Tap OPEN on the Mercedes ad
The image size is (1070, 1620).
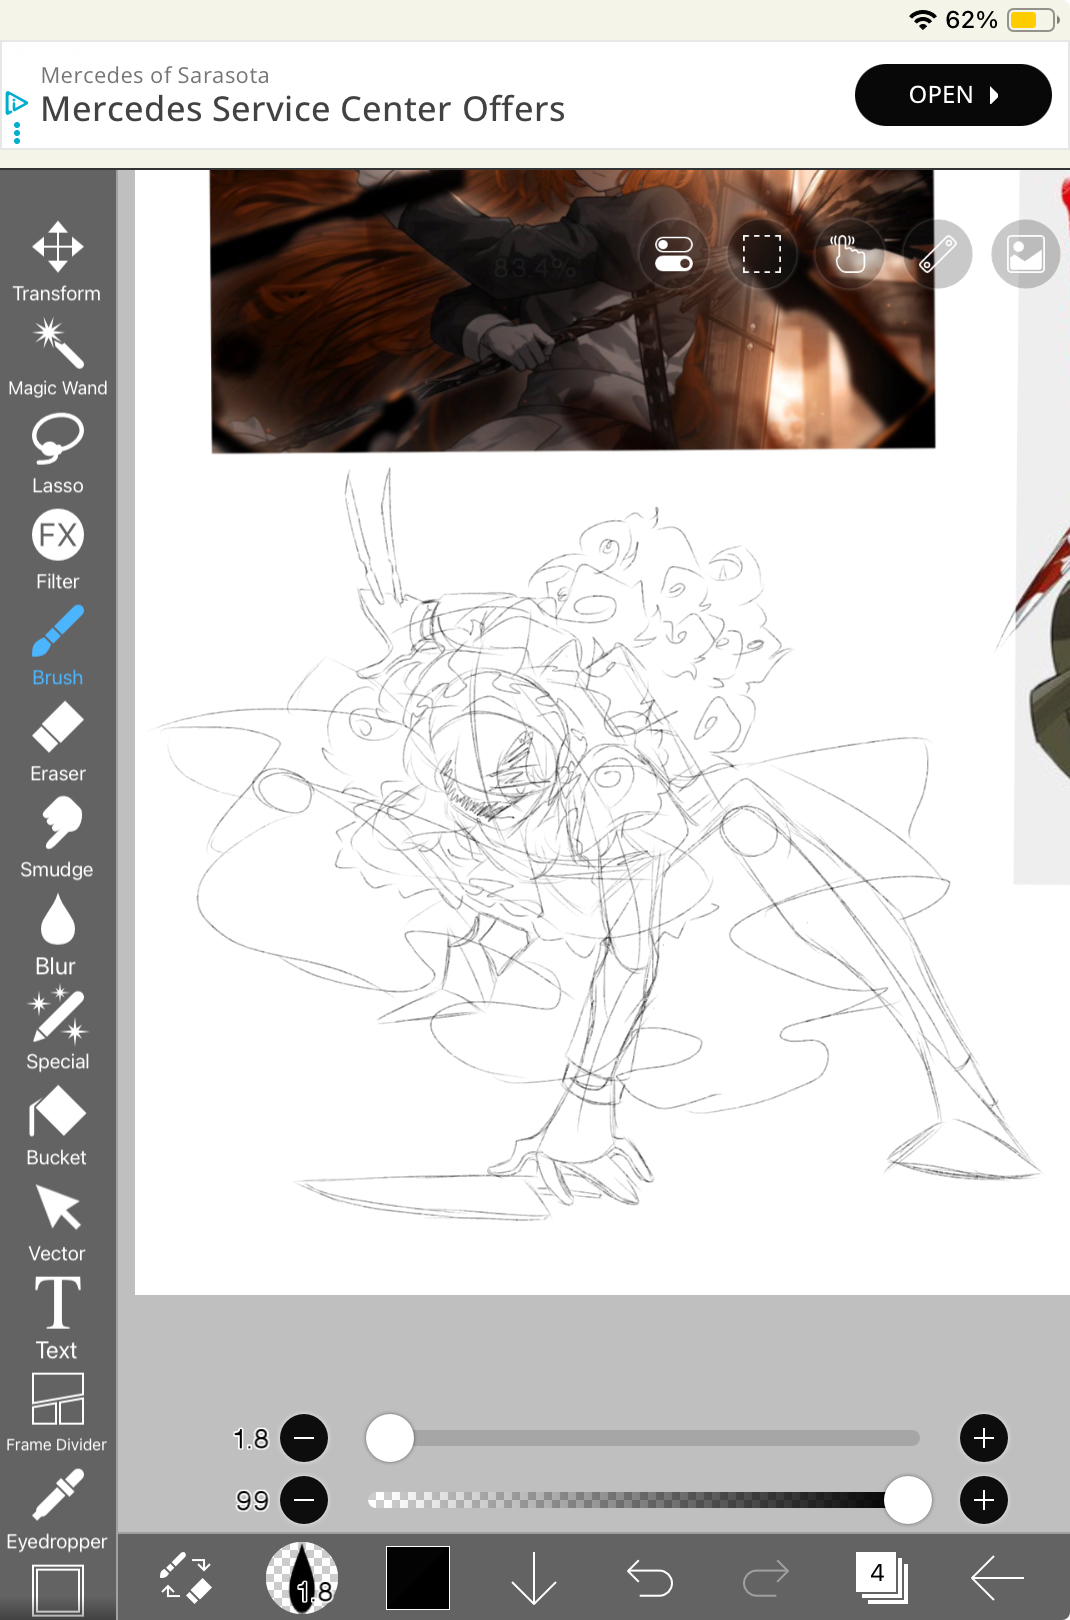952,95
